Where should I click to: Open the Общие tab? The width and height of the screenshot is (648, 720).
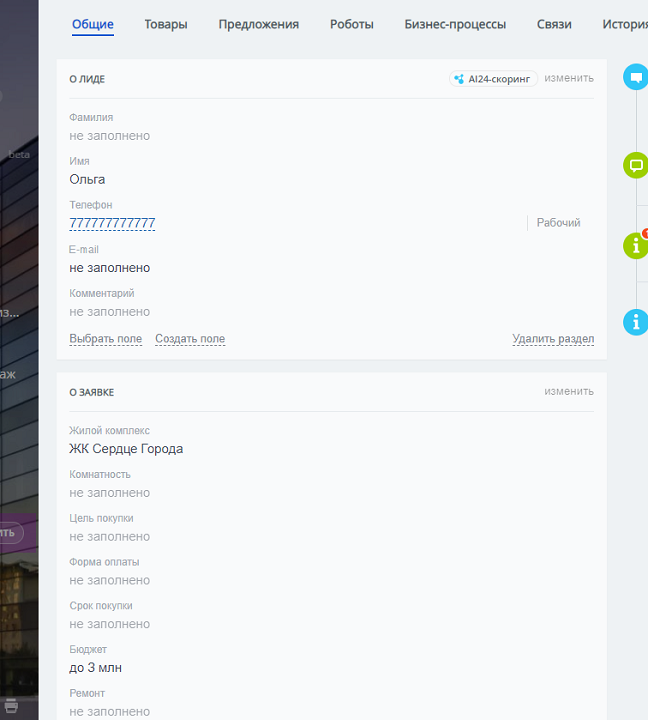pos(93,24)
